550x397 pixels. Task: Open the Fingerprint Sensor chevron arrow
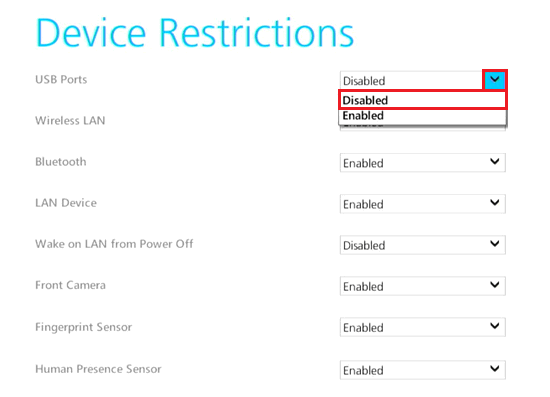tap(495, 326)
